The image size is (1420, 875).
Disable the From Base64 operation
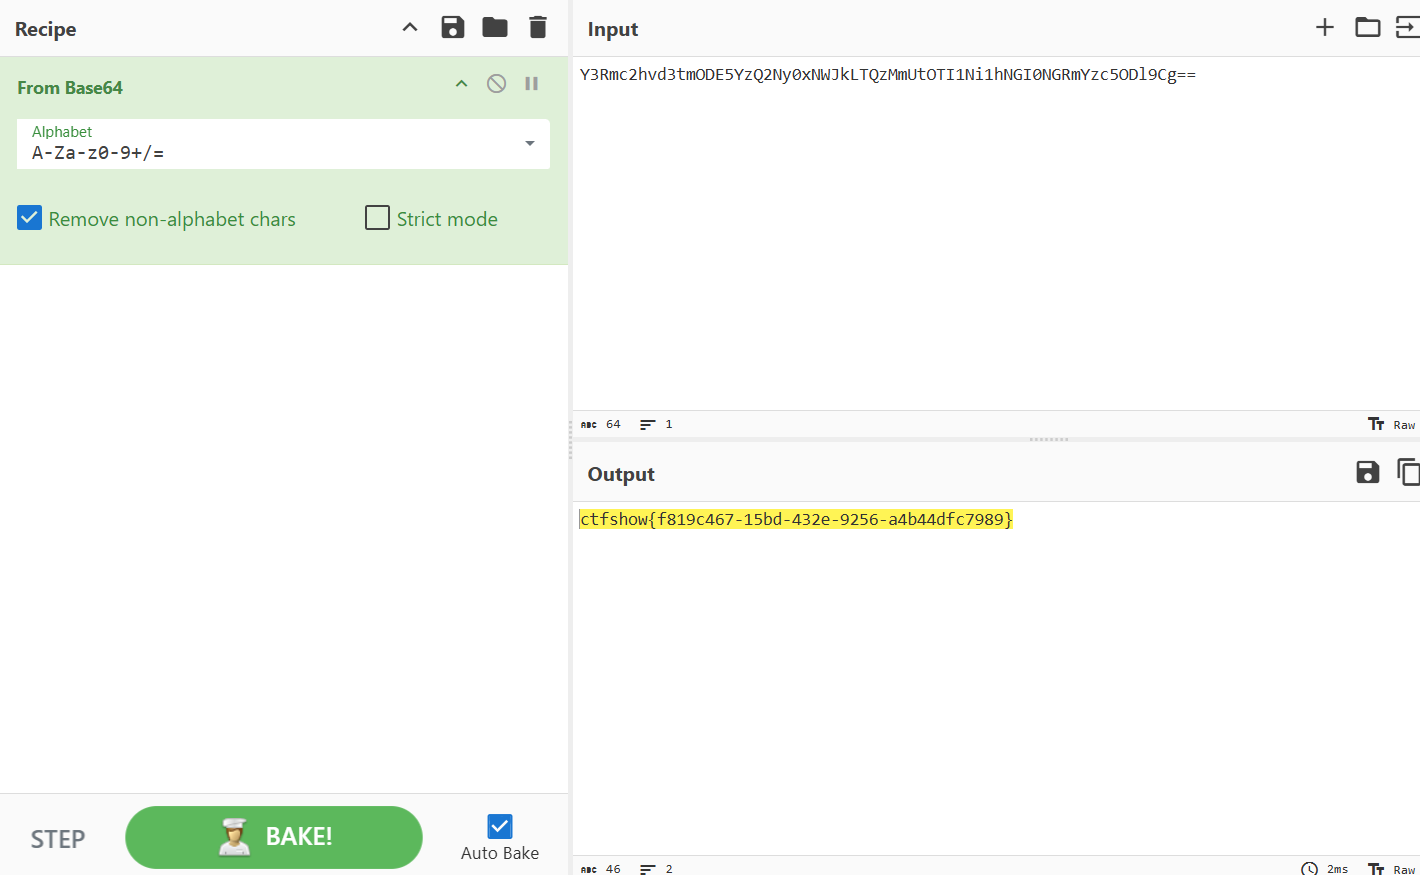[496, 84]
